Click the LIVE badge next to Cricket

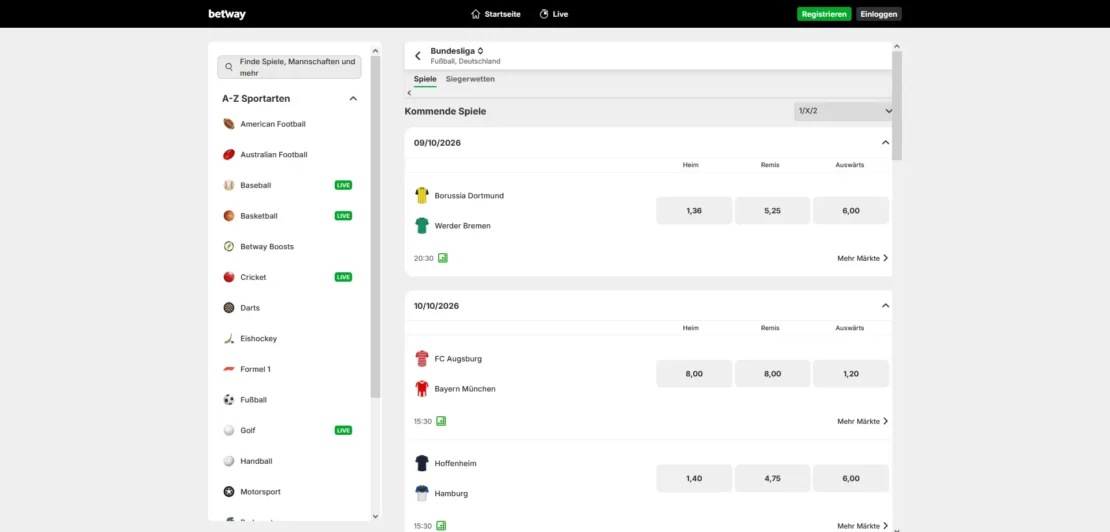tap(343, 277)
